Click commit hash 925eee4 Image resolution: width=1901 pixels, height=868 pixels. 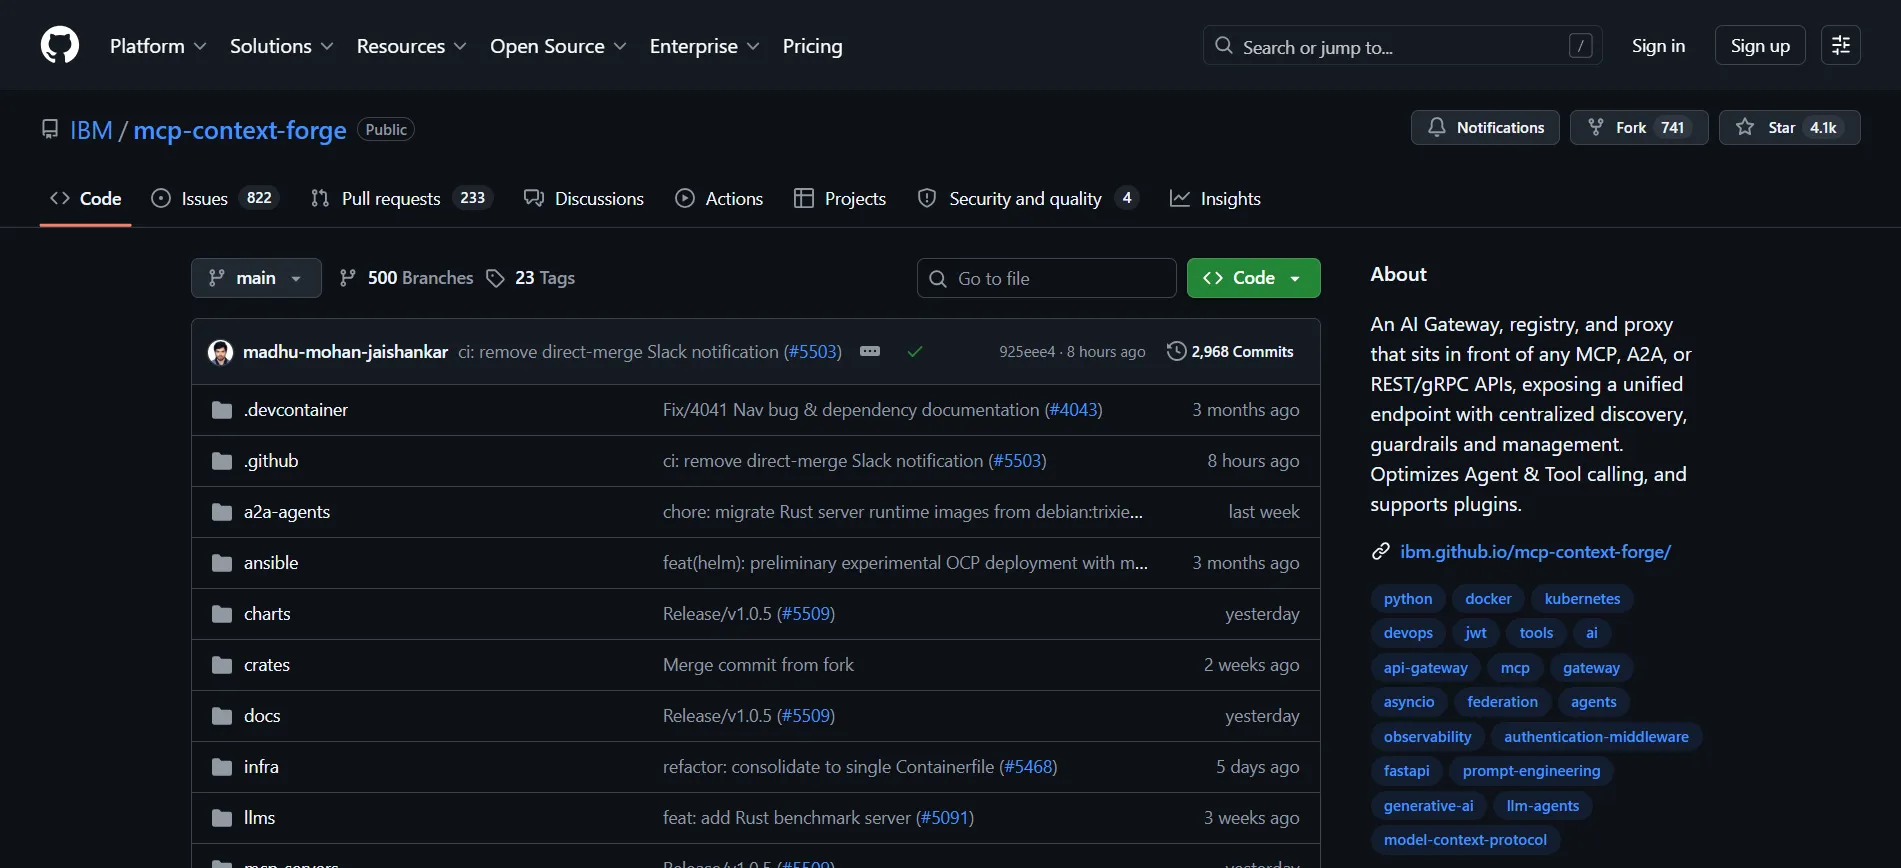point(1027,352)
